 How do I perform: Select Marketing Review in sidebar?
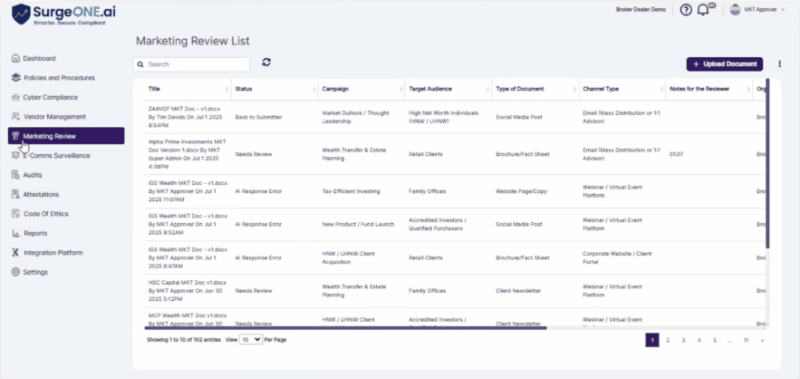[66, 136]
